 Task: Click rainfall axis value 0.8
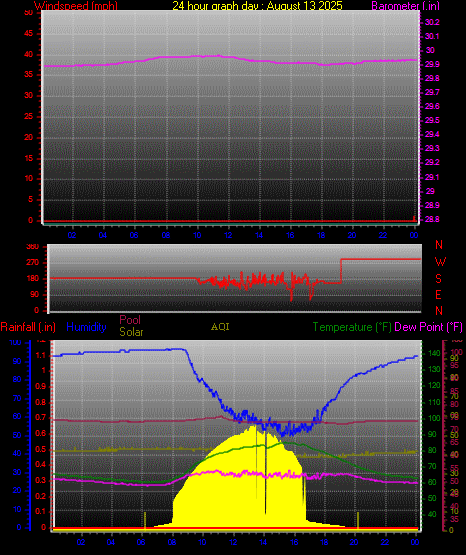41,402
